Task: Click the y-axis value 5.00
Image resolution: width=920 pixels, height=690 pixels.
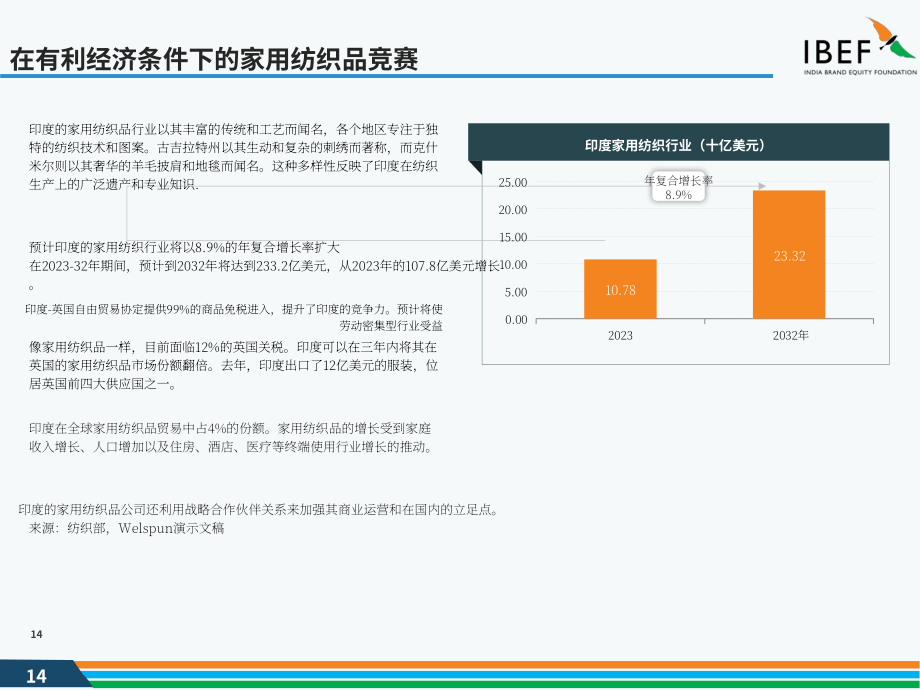Action: click(x=516, y=292)
